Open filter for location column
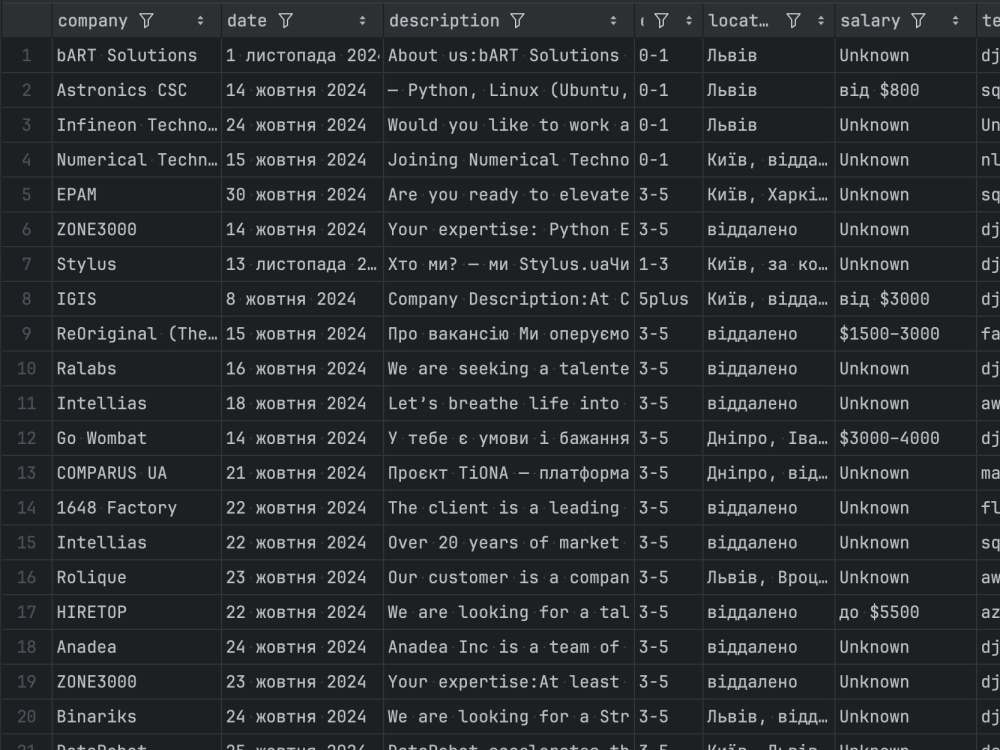 click(x=793, y=21)
